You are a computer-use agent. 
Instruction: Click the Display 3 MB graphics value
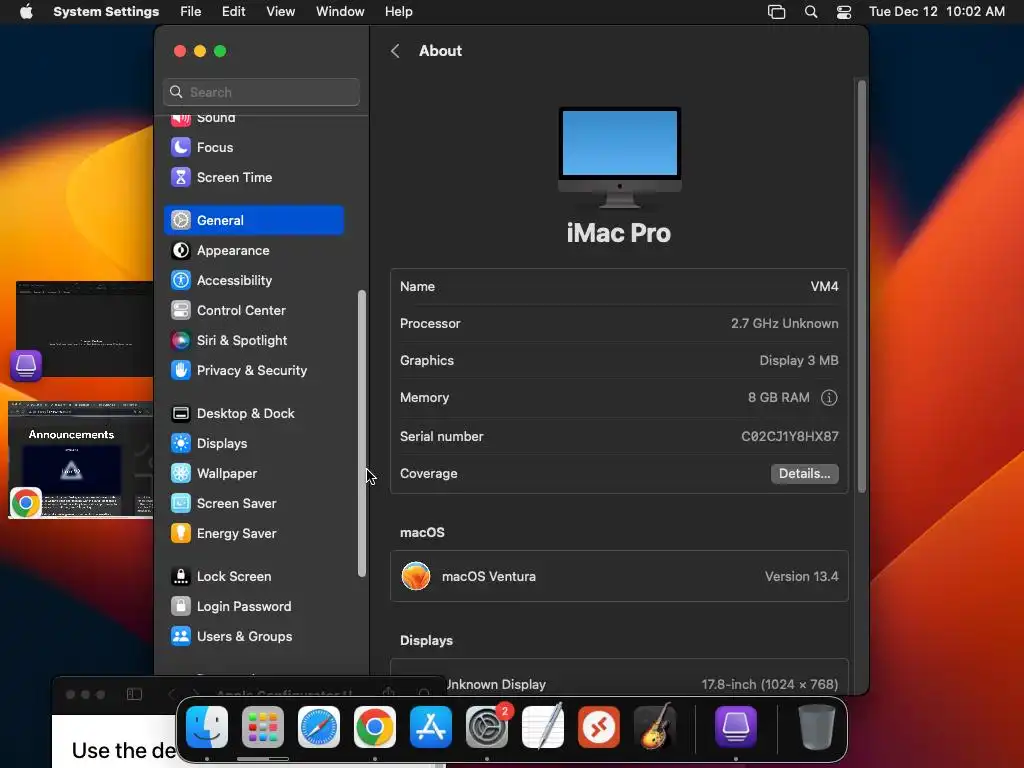pyautogui.click(x=799, y=360)
